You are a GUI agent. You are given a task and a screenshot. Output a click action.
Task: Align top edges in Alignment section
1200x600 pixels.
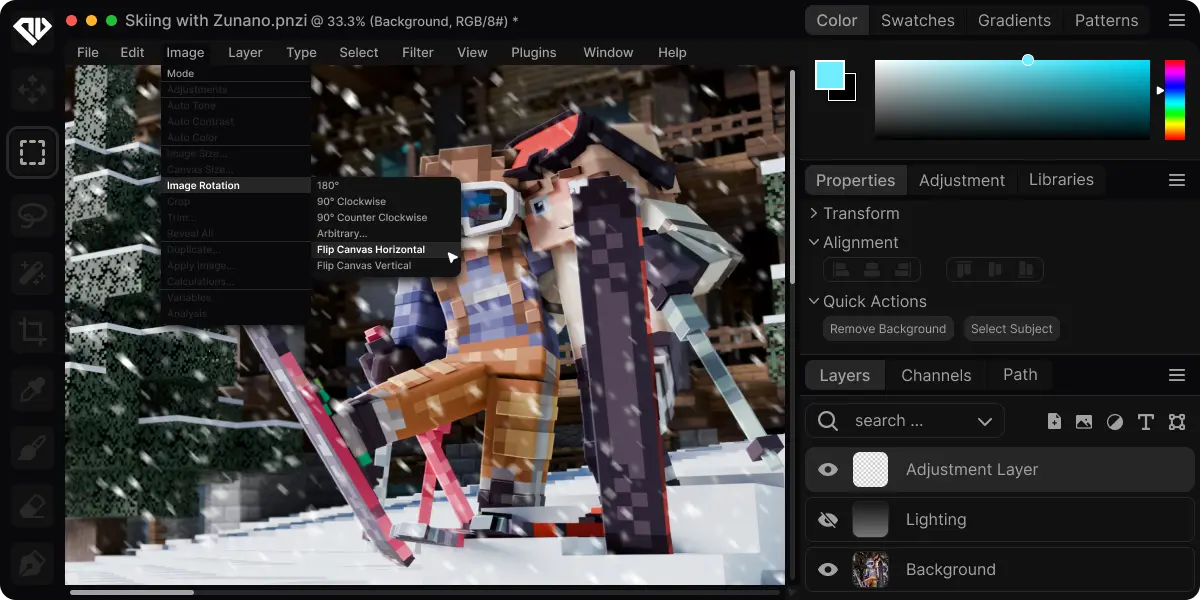pos(964,270)
